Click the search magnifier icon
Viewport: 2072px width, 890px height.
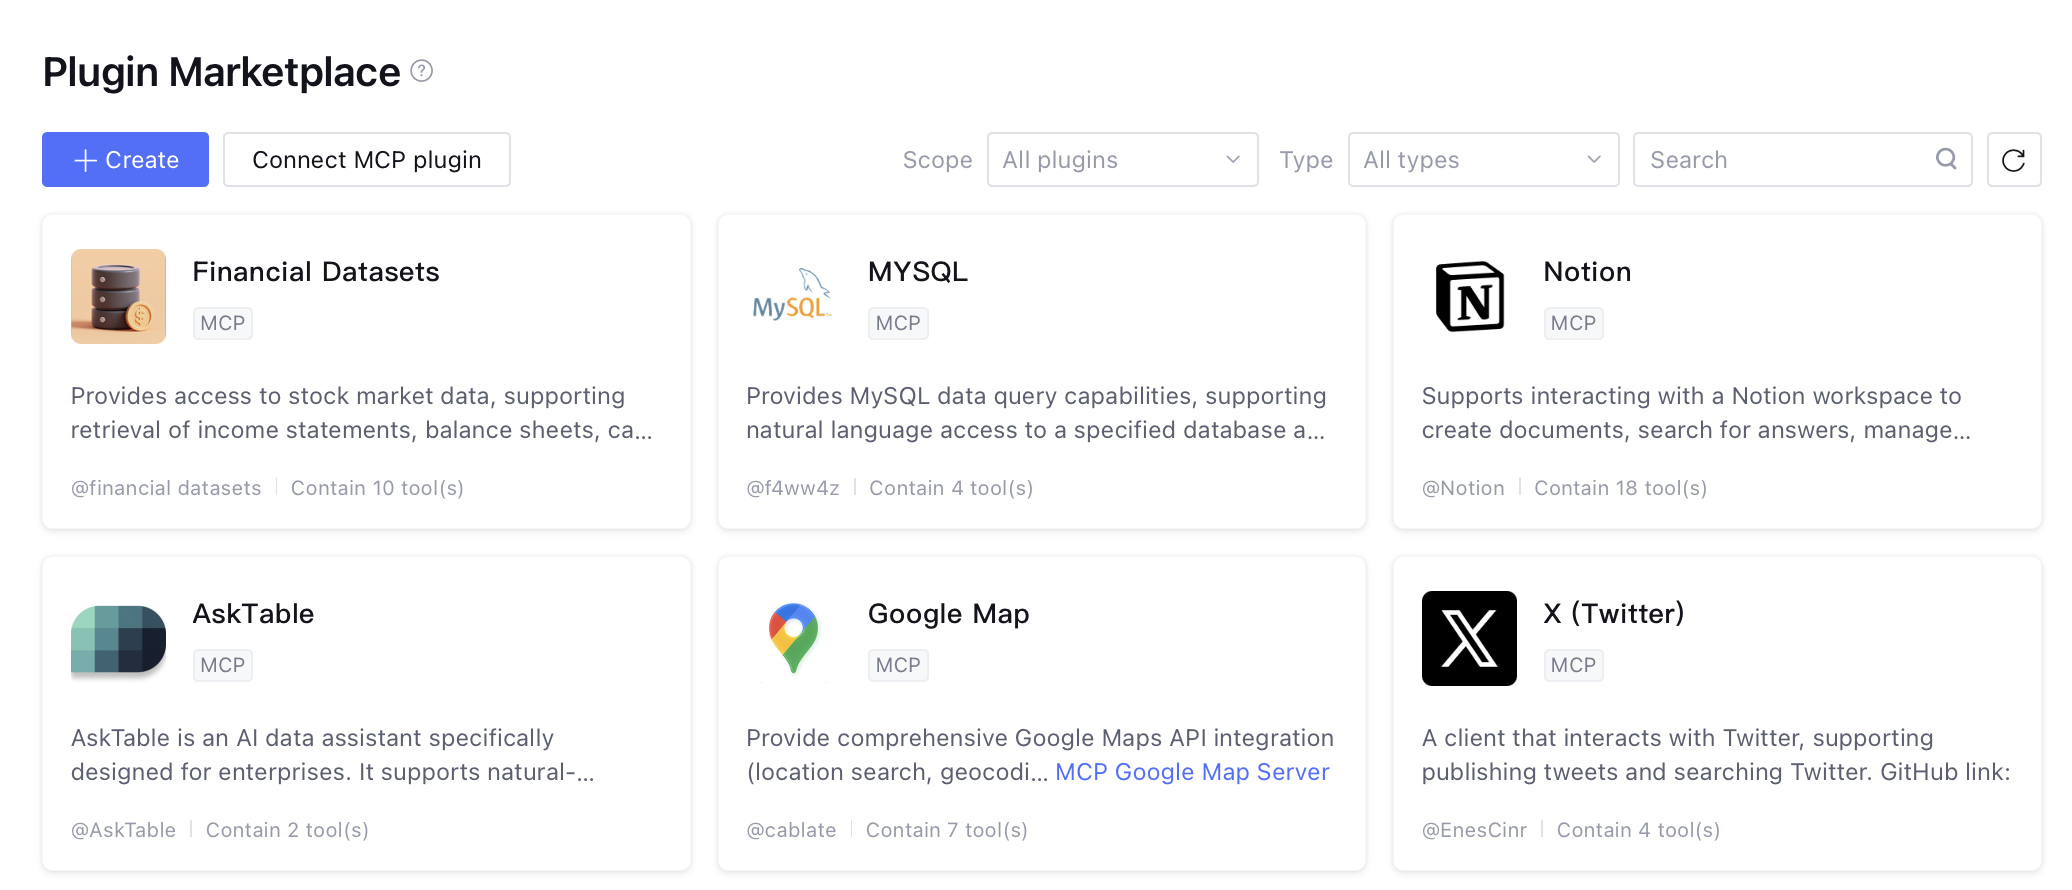pos(1945,159)
